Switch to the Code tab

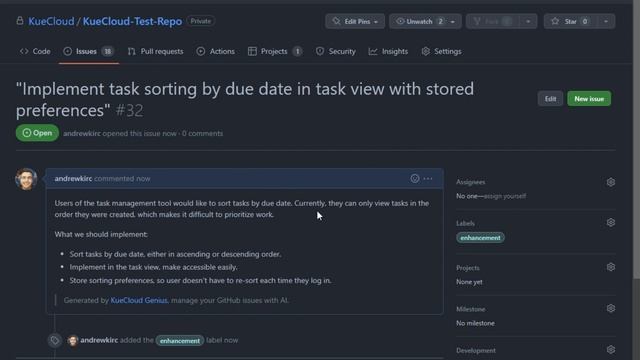point(35,51)
